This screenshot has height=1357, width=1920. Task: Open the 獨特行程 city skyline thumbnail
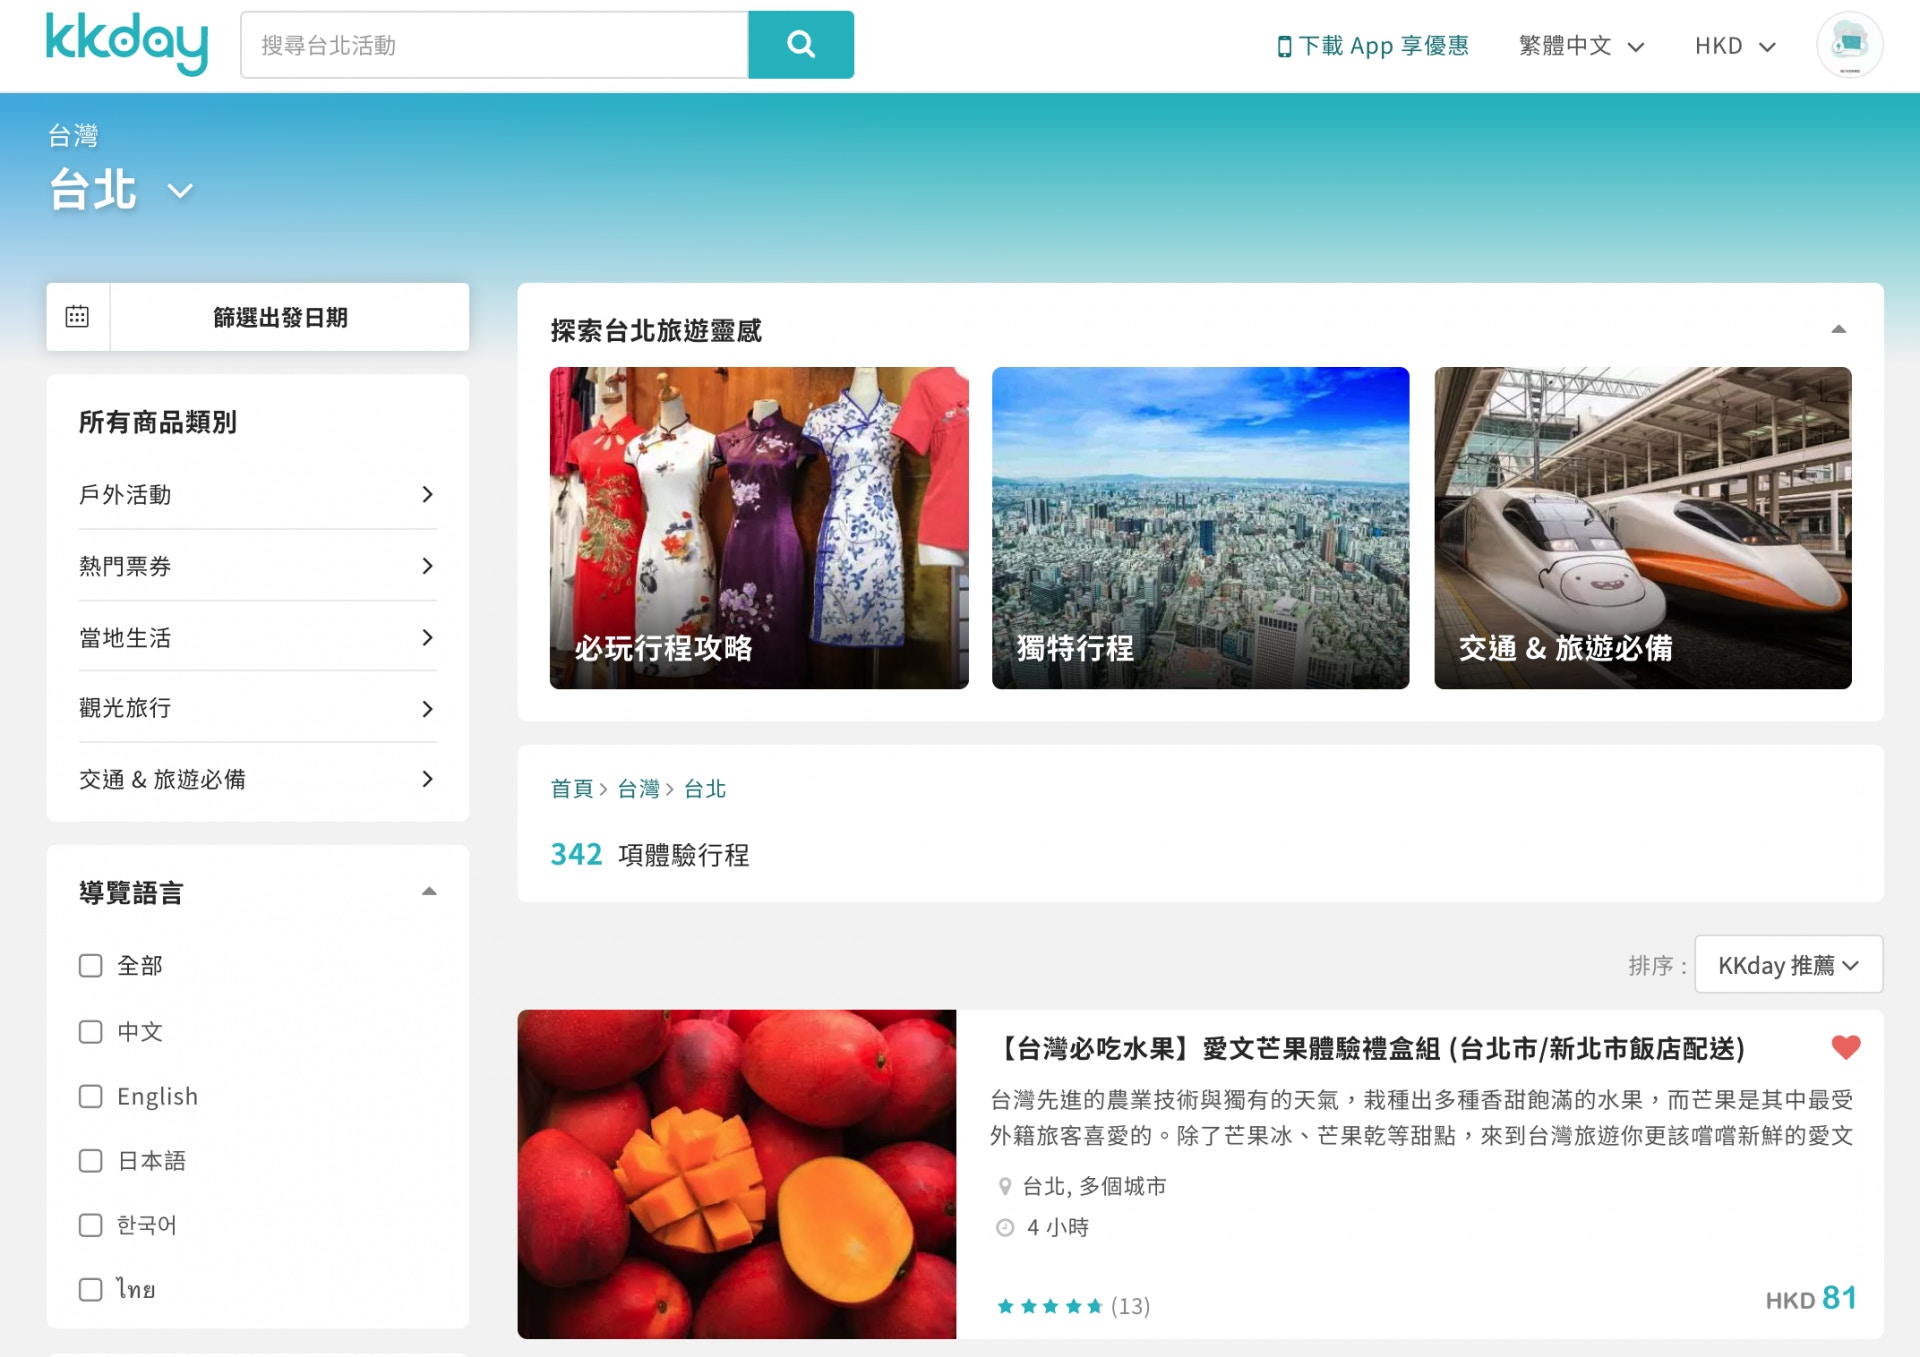[x=1200, y=528]
